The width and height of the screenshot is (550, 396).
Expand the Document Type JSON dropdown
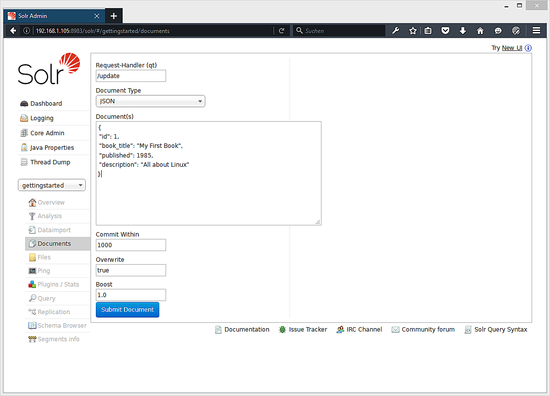(x=150, y=101)
